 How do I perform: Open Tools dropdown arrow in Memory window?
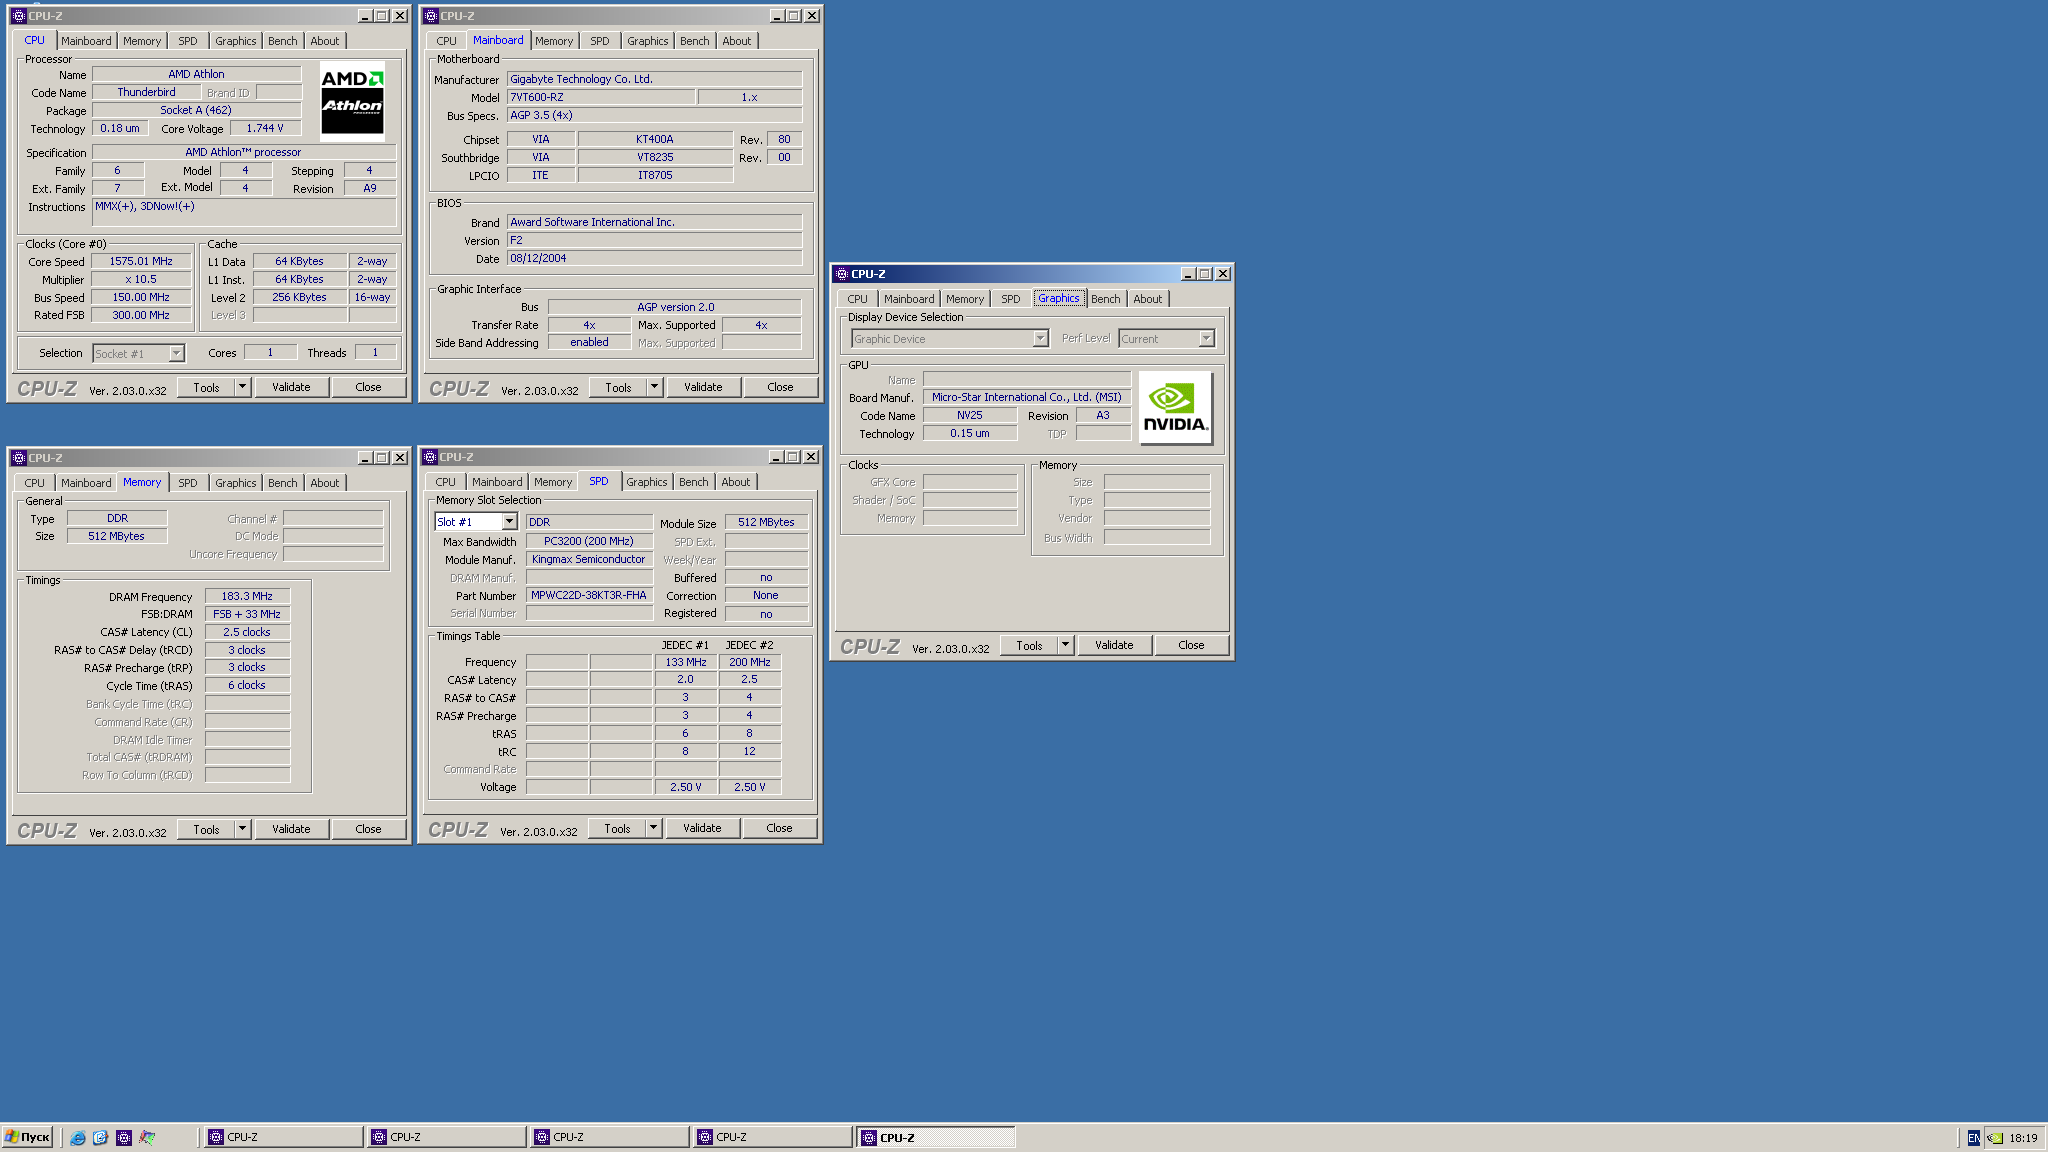point(242,829)
